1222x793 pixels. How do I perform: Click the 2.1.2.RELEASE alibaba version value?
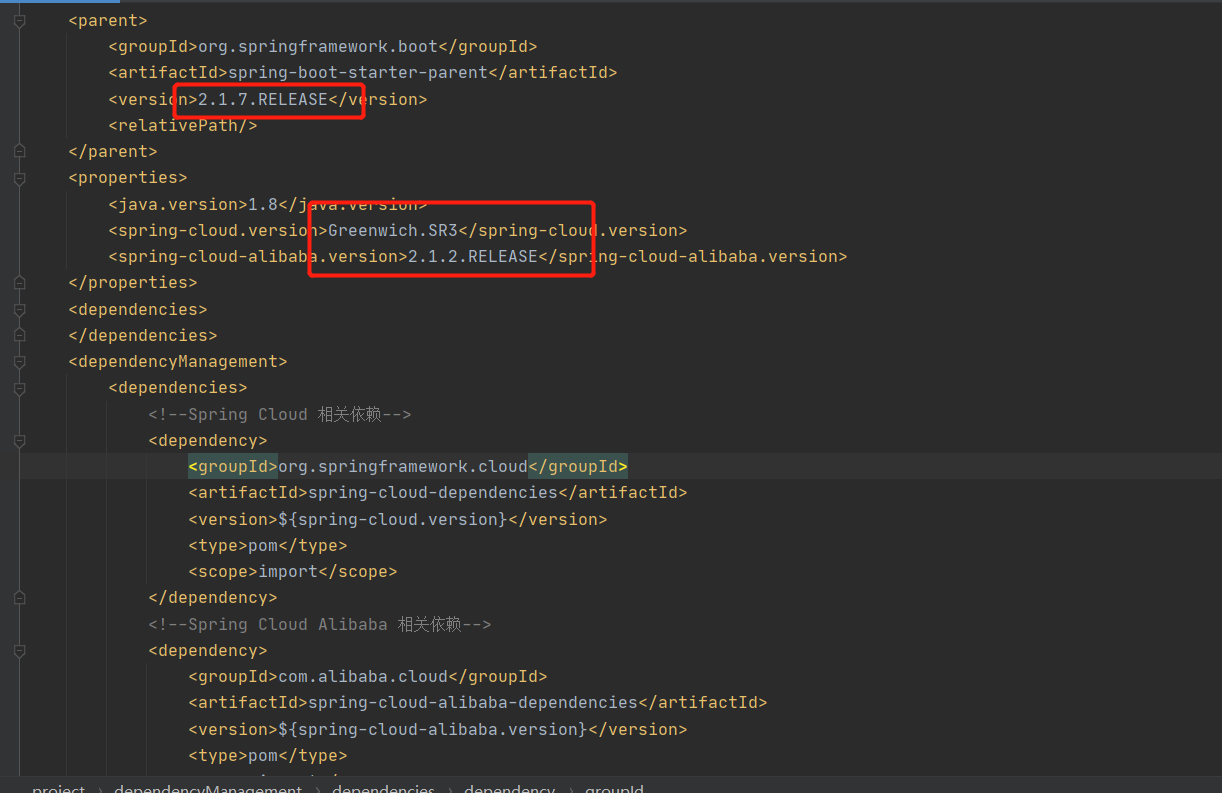point(473,256)
